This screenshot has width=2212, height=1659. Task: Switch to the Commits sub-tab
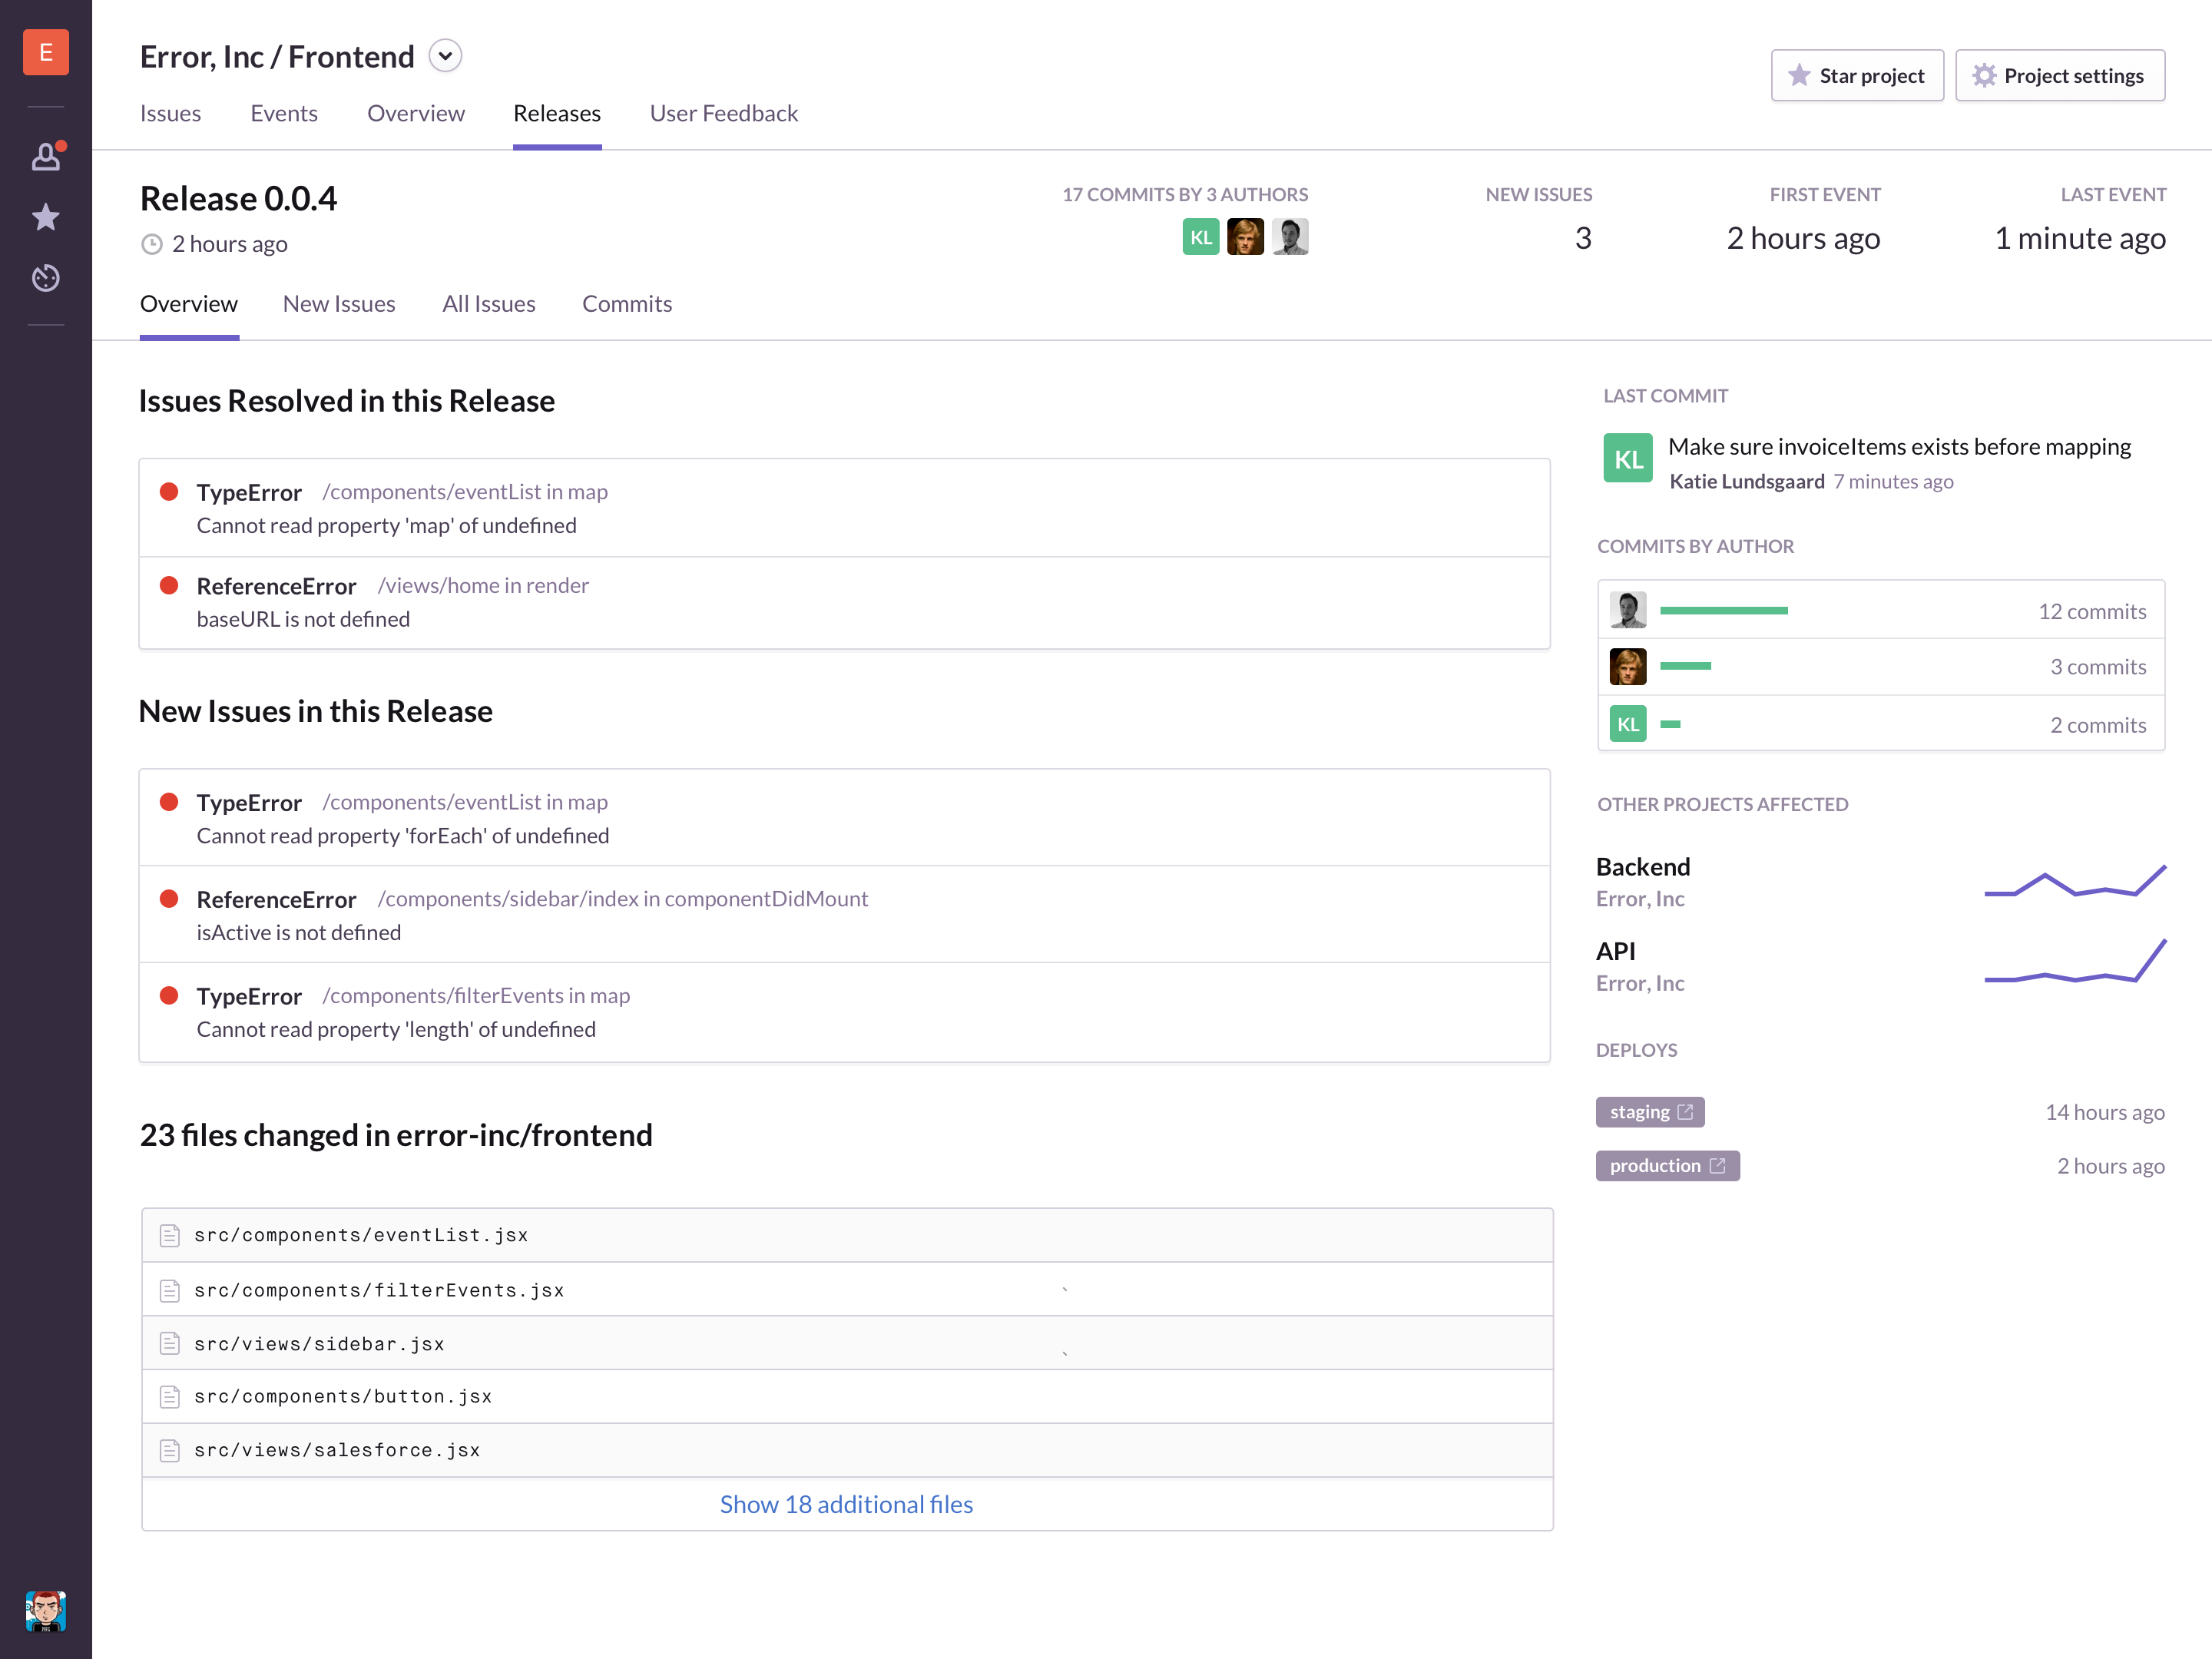627,304
